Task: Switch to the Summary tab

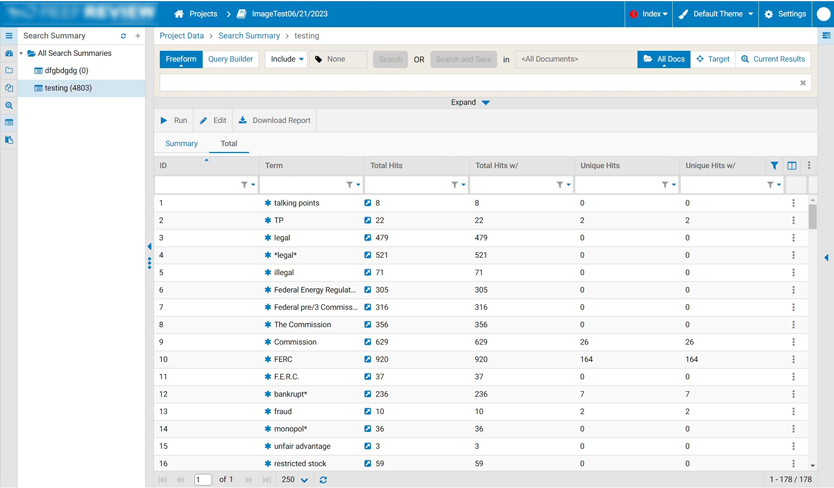Action: click(181, 144)
